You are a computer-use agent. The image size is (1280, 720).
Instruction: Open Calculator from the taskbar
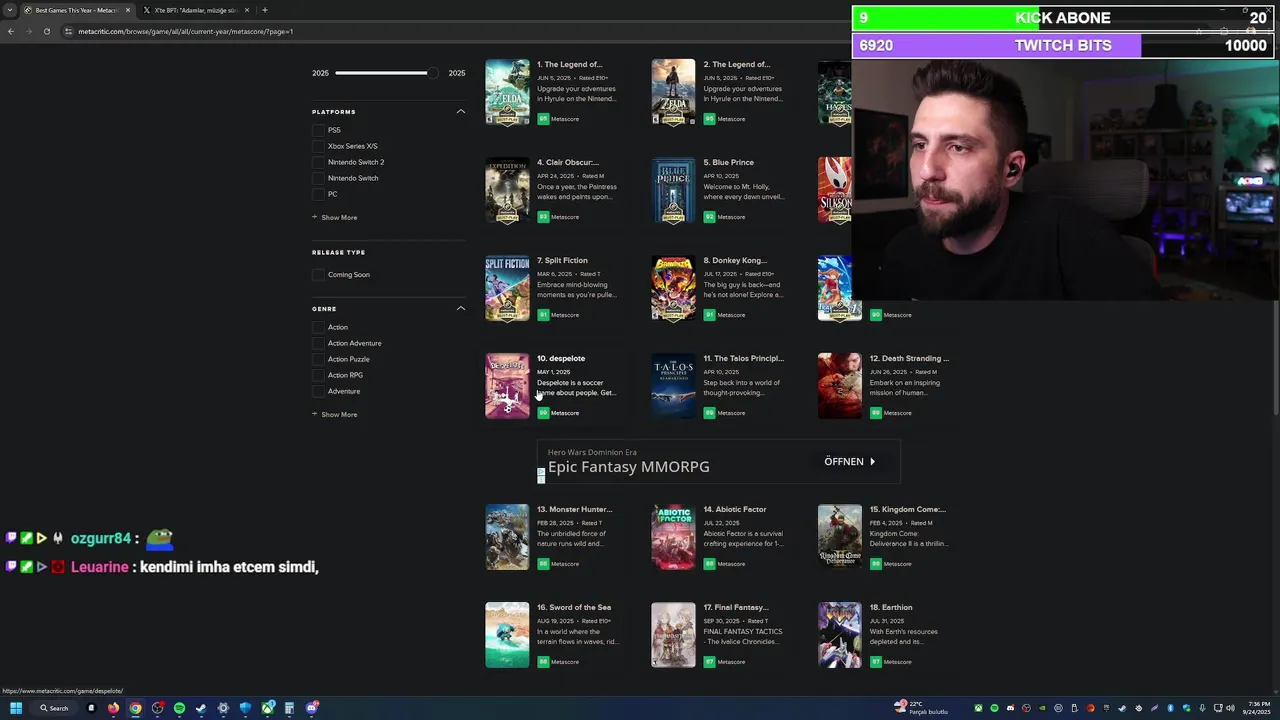pyautogui.click(x=289, y=708)
